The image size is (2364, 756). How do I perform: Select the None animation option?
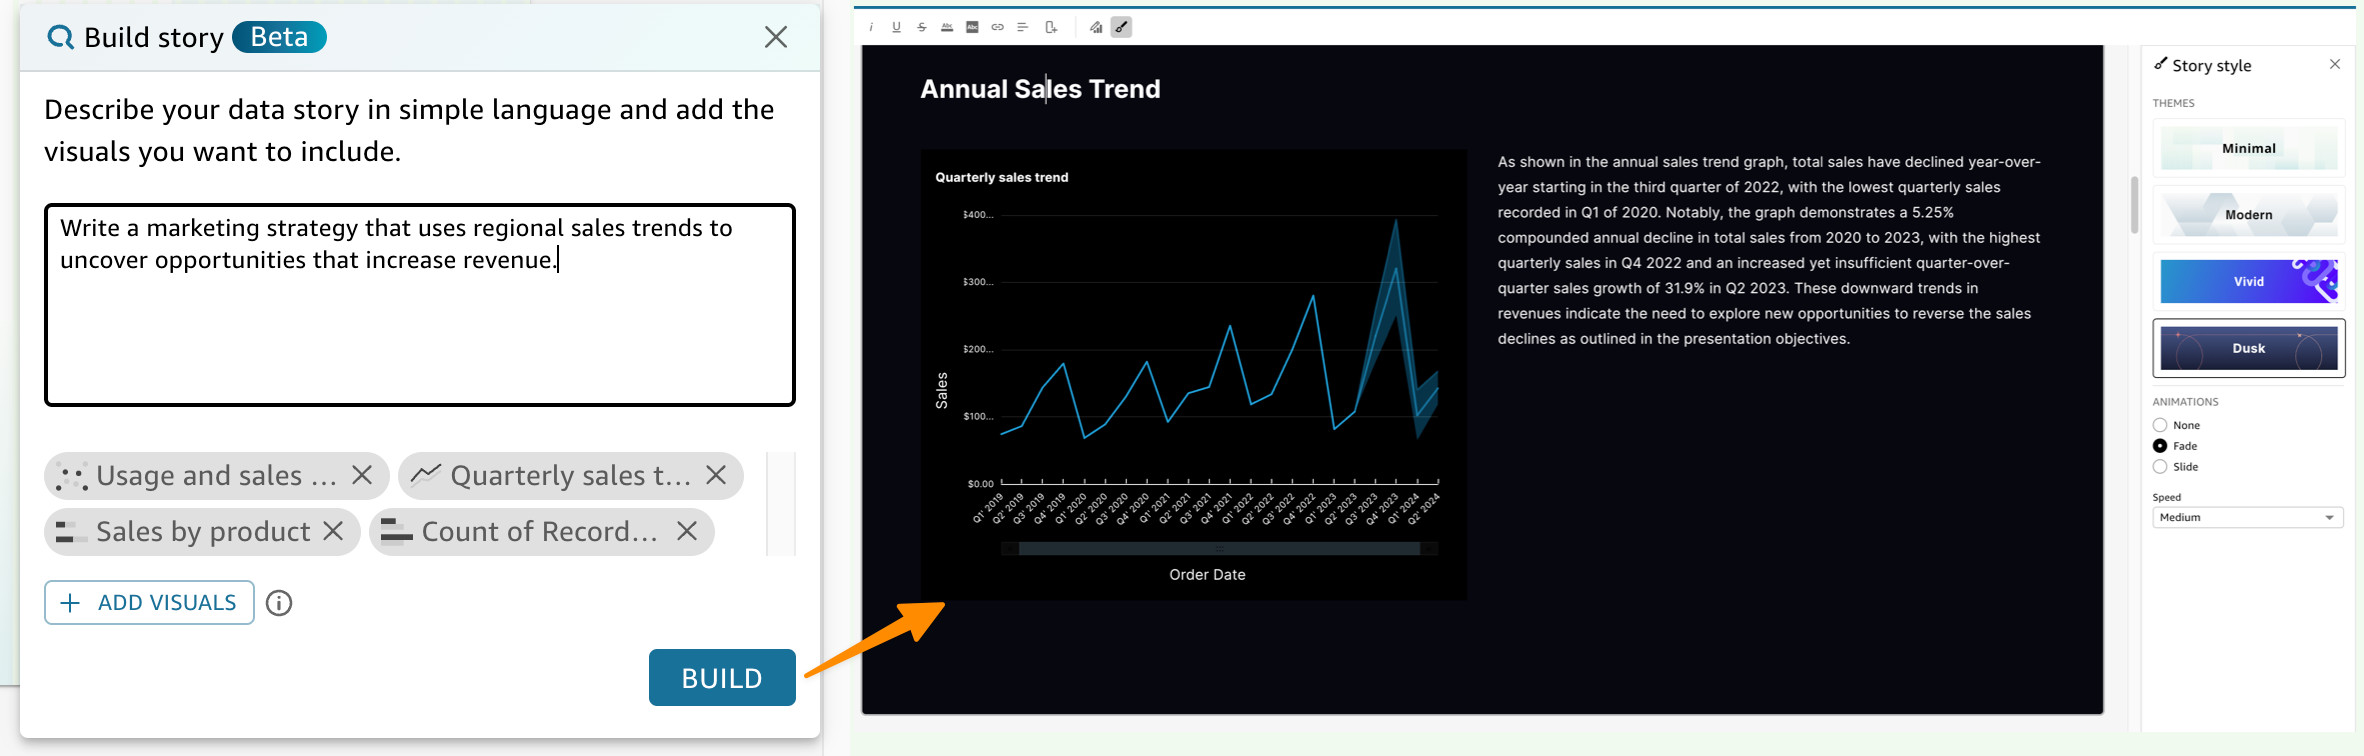(2160, 425)
